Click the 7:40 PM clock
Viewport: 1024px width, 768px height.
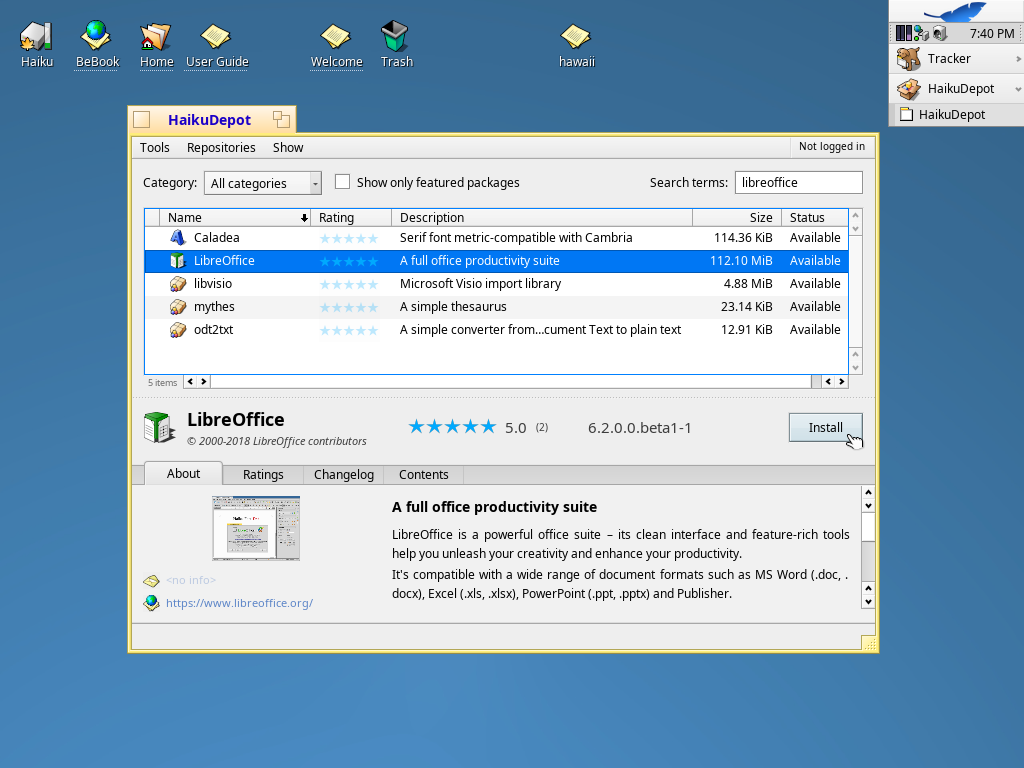pyautogui.click(x=991, y=33)
